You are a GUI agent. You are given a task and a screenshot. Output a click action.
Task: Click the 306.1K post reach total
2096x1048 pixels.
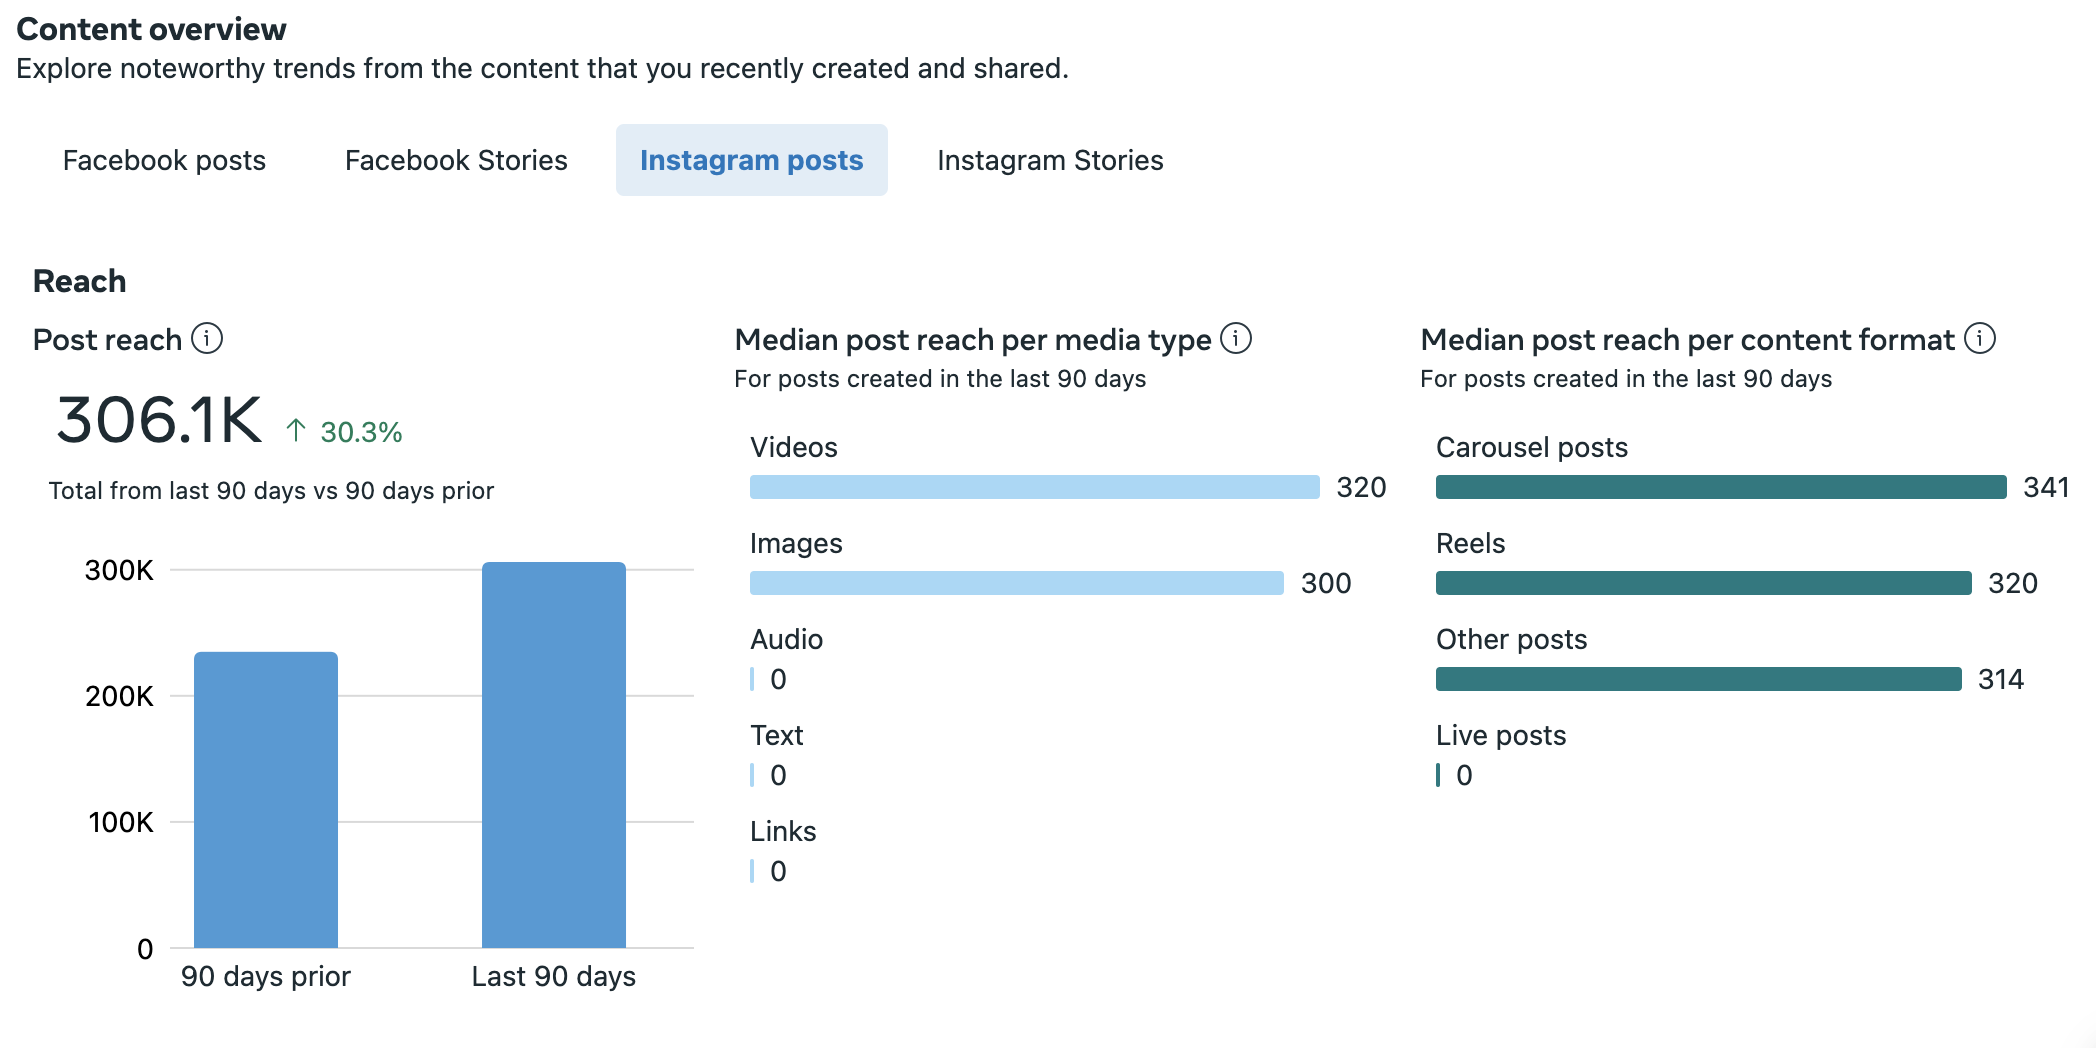[x=159, y=420]
